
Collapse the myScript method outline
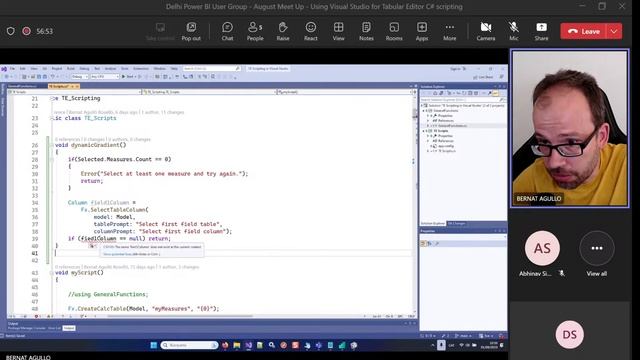(x=51, y=273)
